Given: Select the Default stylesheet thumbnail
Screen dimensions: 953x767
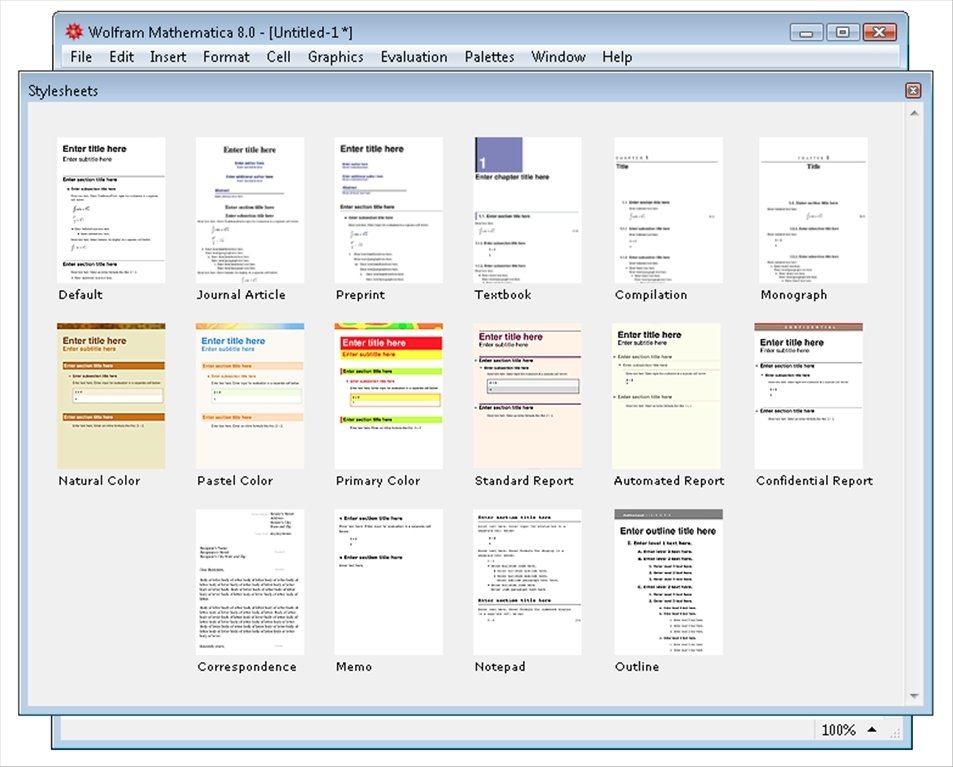Looking at the screenshot, I should coord(111,210).
